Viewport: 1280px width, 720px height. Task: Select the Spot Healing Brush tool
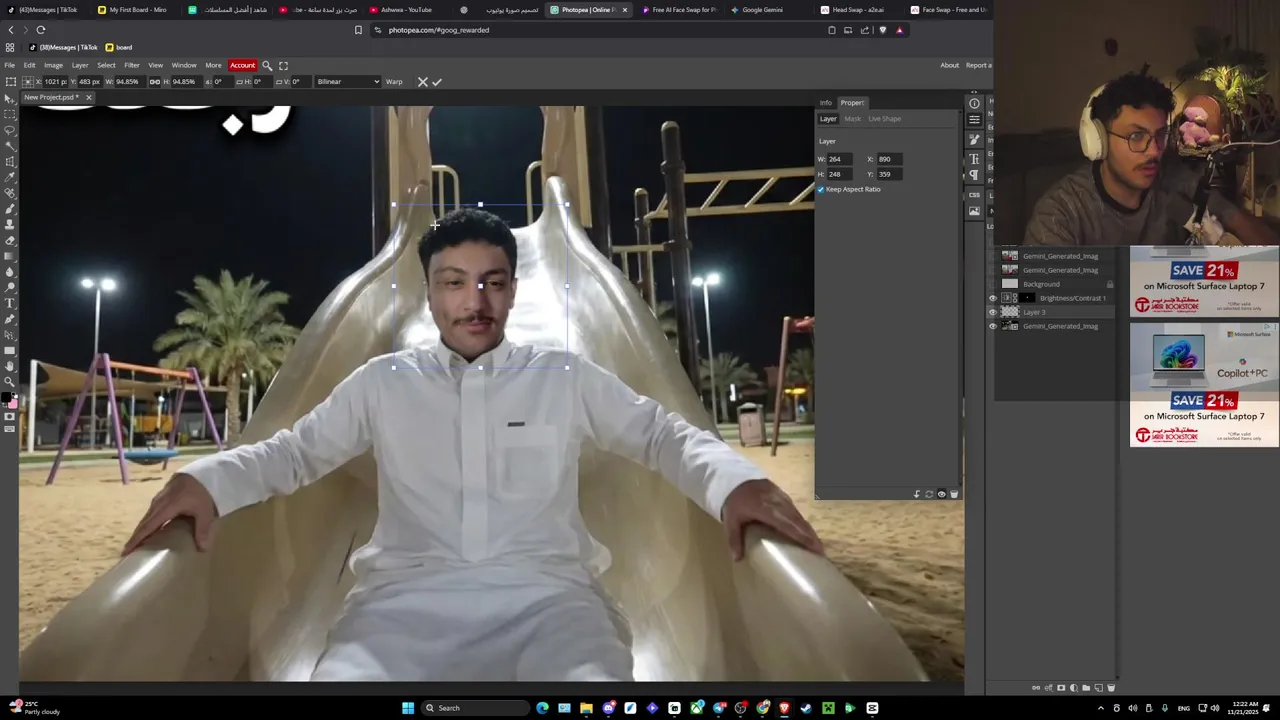[11, 193]
